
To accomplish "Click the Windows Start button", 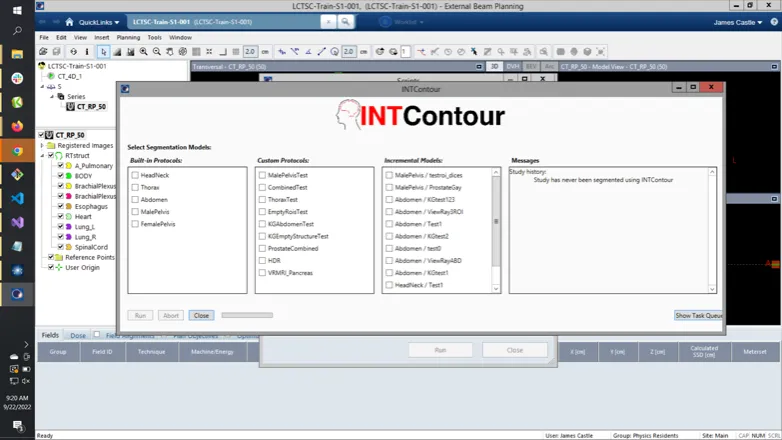I will (17, 10).
